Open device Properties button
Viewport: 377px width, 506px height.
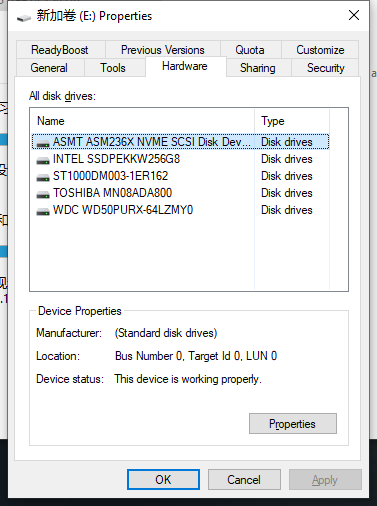293,424
